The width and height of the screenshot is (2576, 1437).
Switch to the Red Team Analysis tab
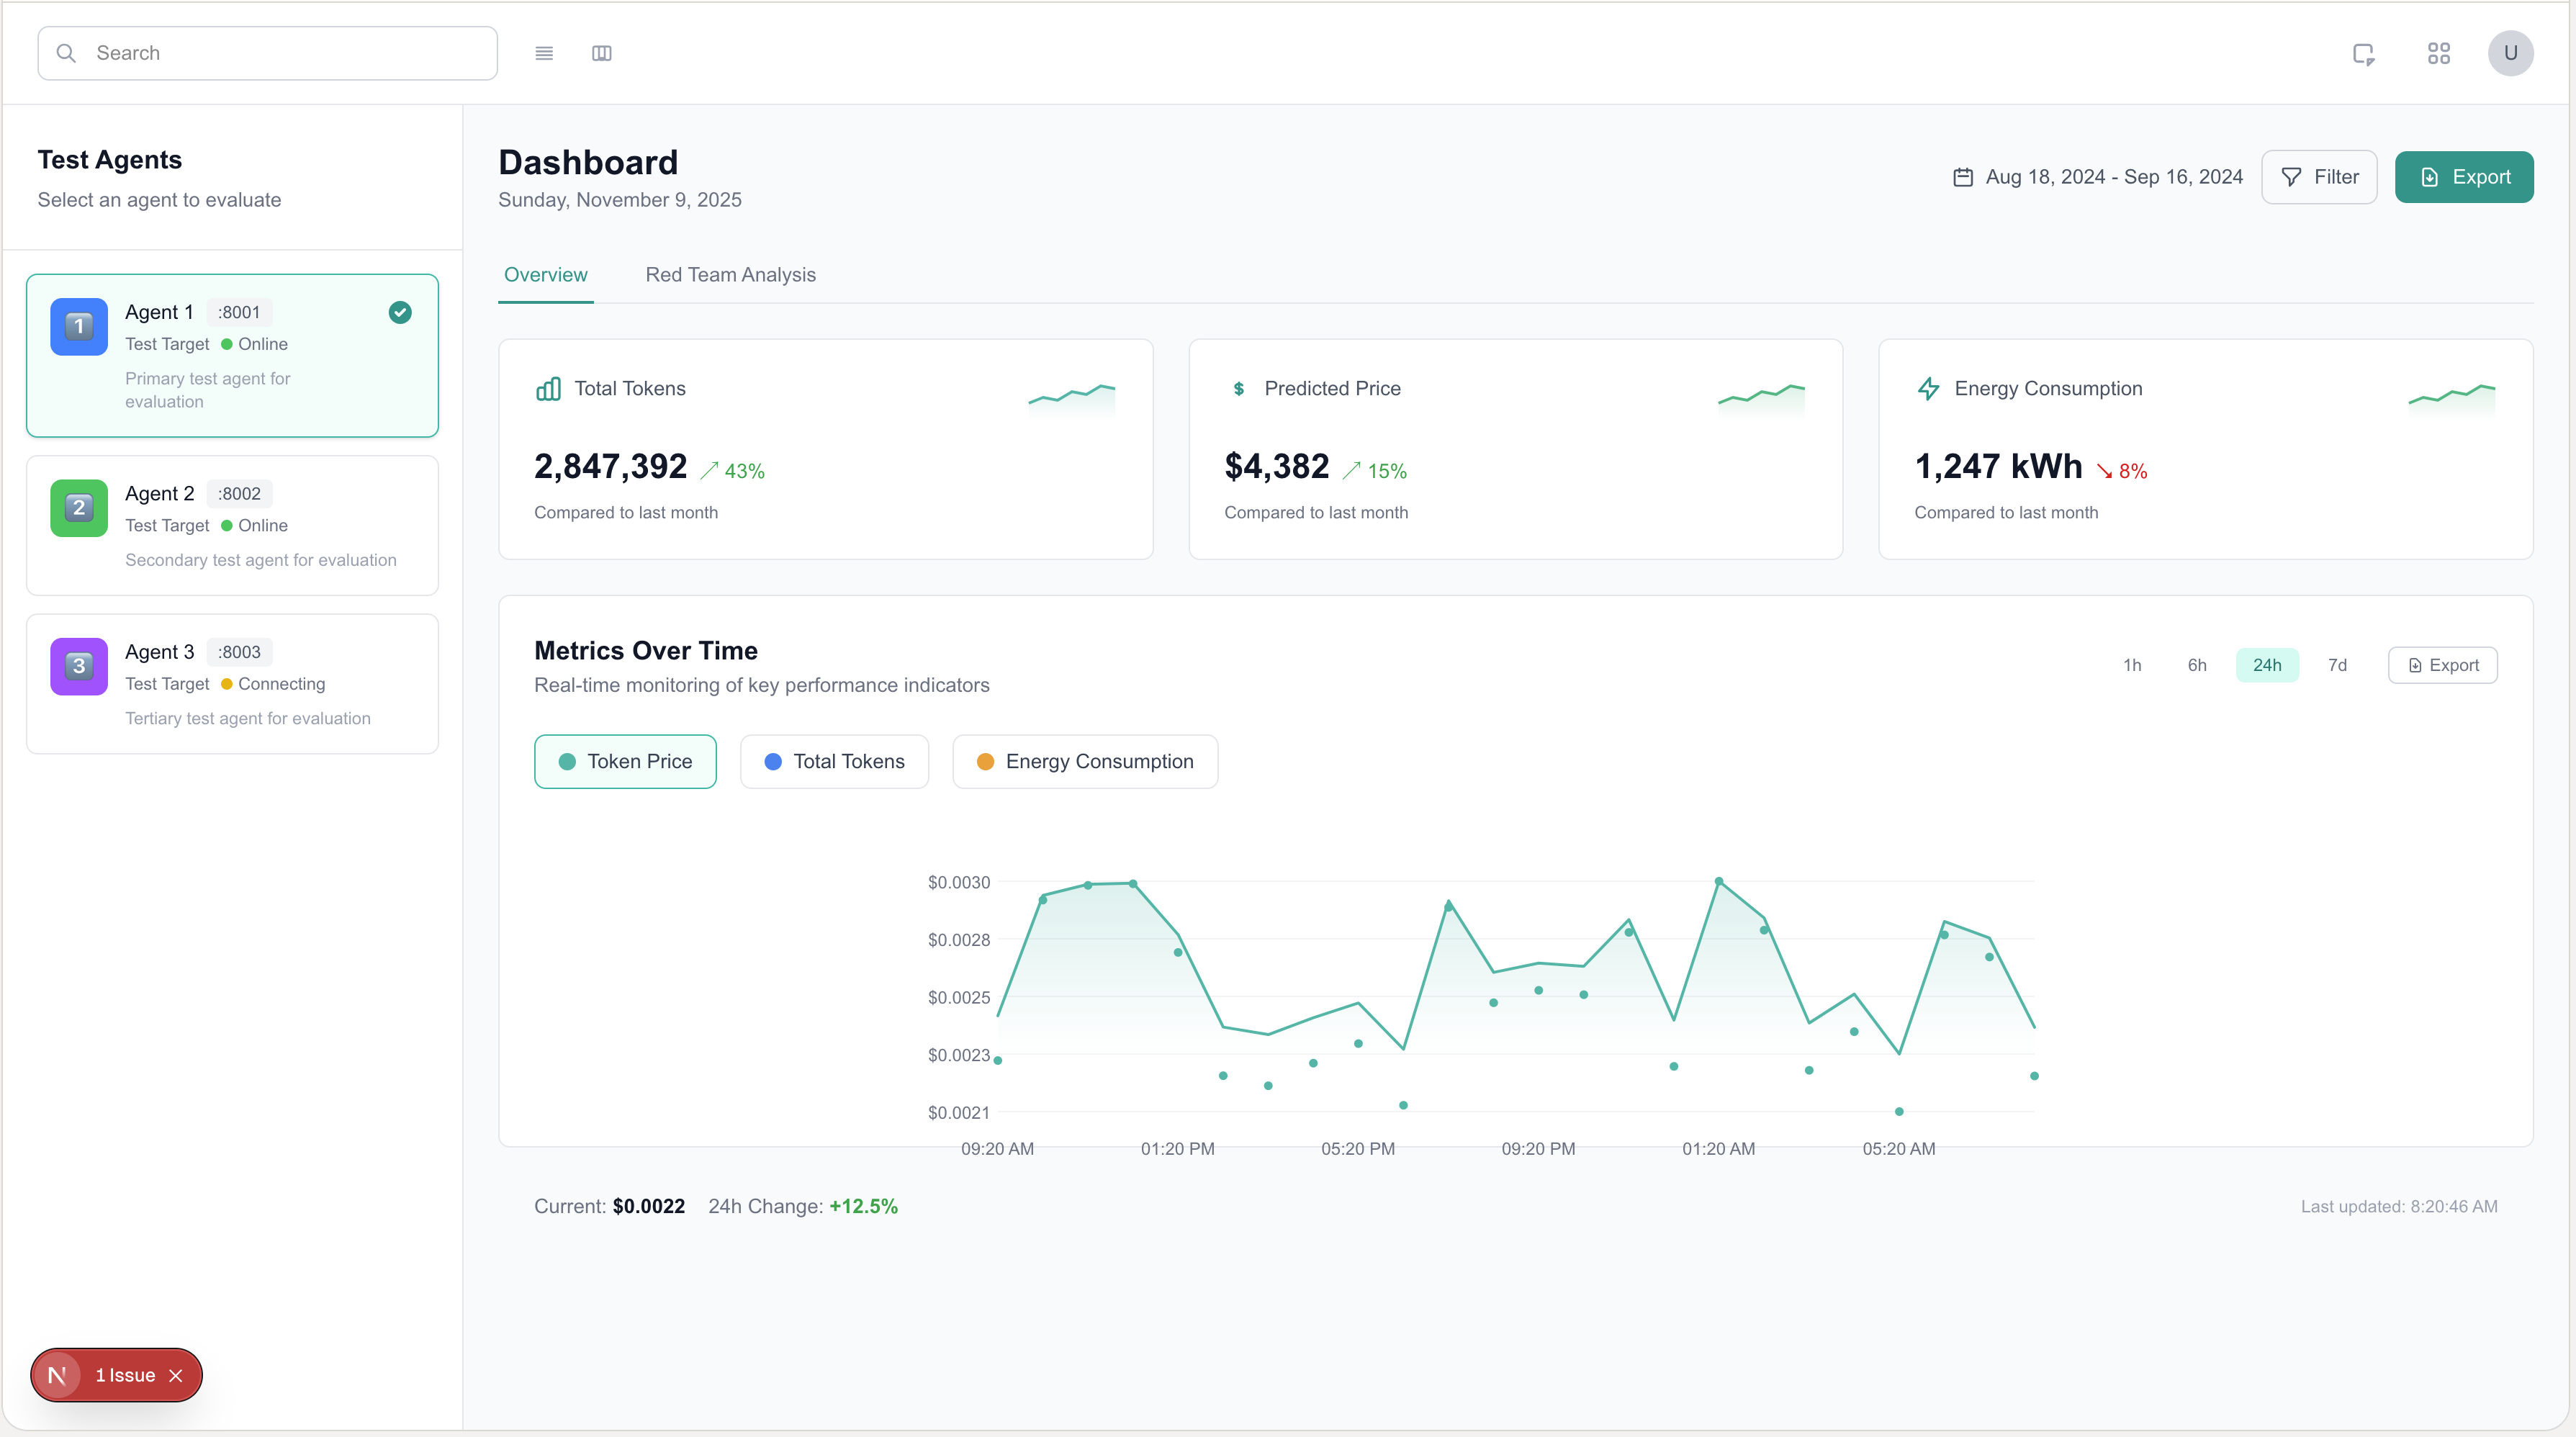730,275
